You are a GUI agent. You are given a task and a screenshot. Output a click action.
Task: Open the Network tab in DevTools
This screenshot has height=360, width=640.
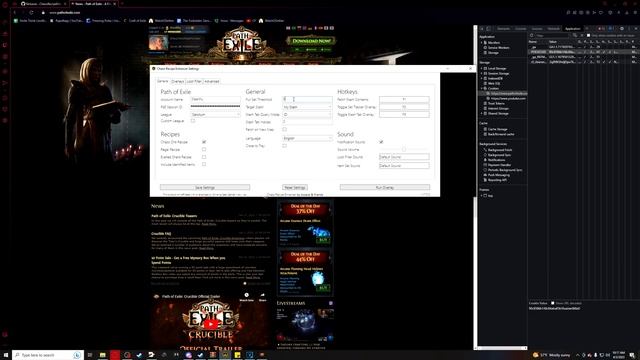click(553, 29)
